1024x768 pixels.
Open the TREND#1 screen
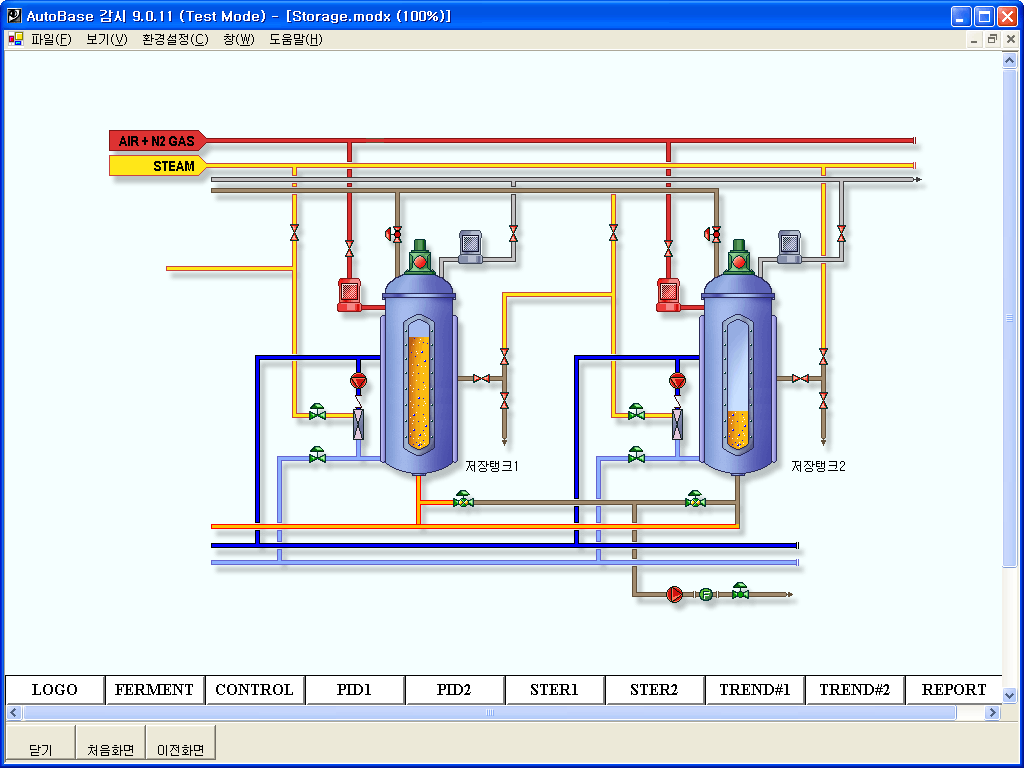(755, 690)
